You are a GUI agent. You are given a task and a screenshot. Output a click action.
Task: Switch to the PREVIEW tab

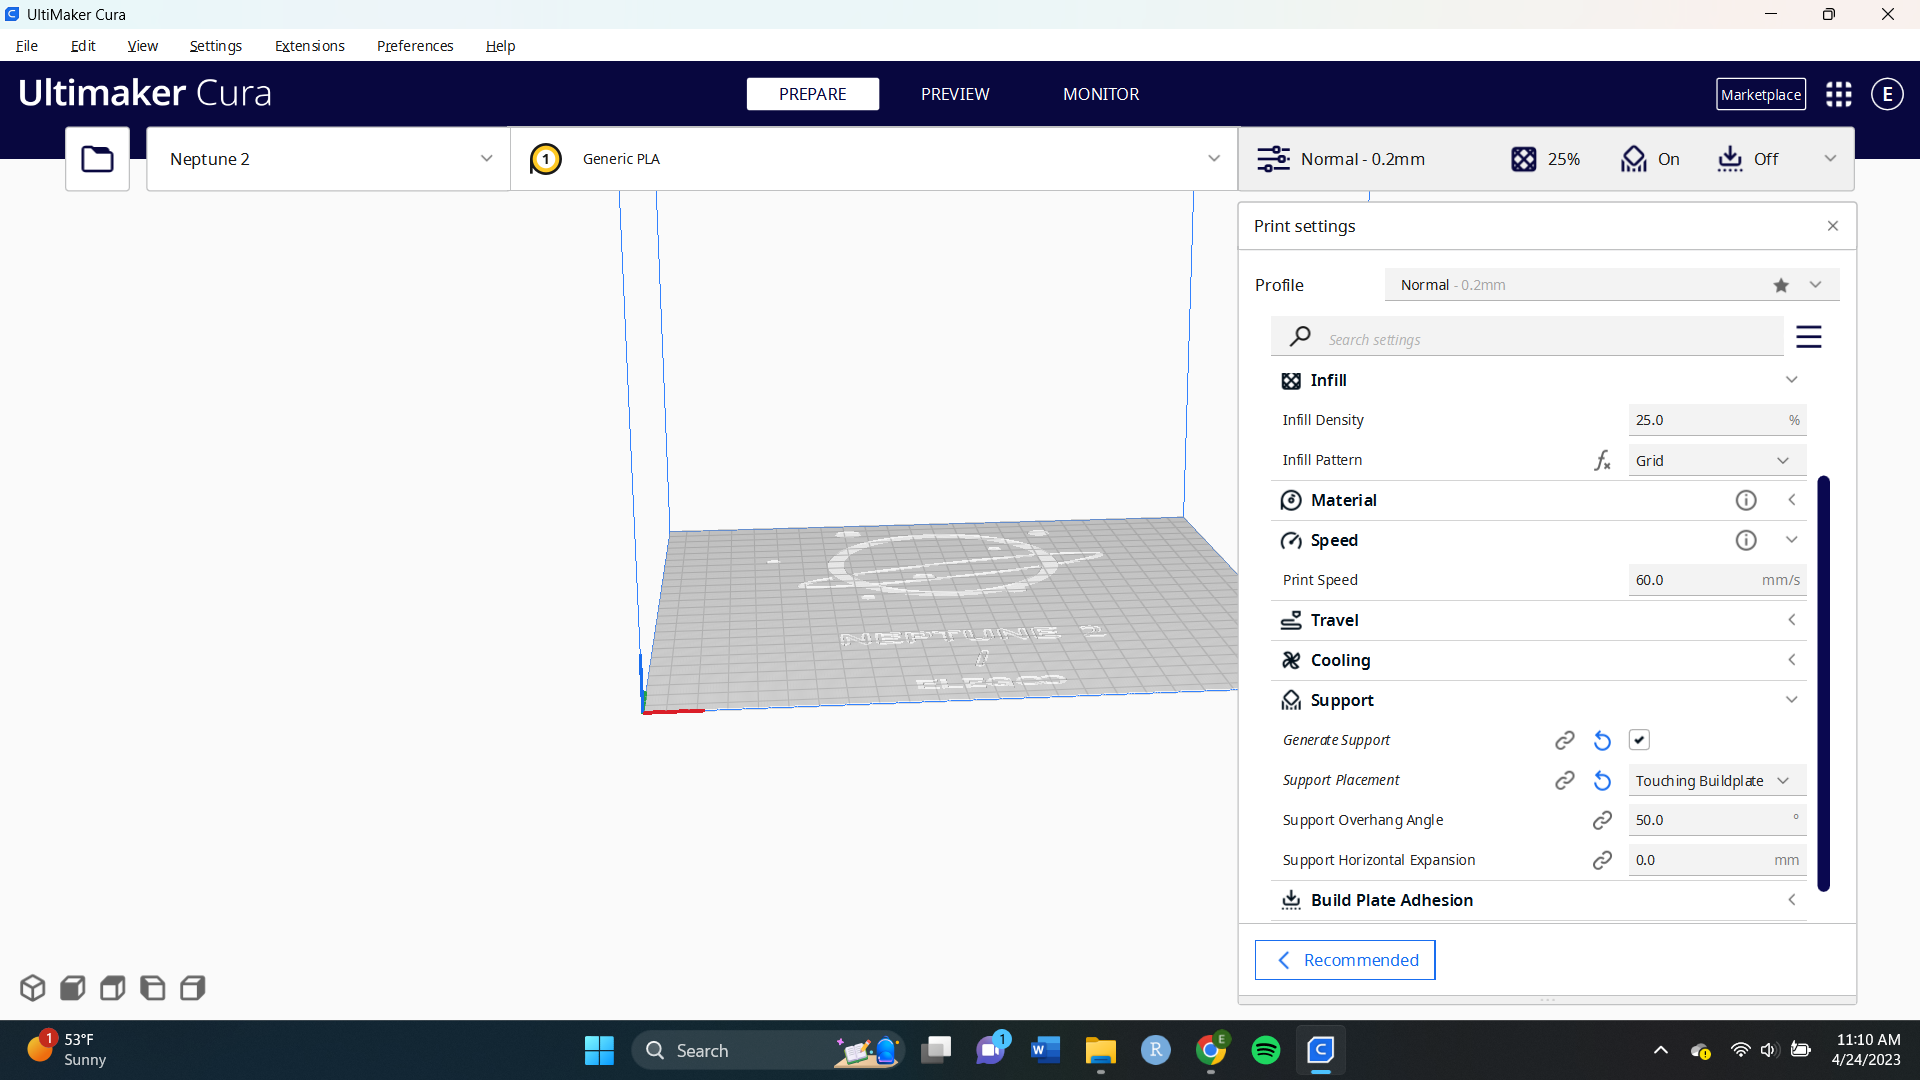pyautogui.click(x=954, y=94)
